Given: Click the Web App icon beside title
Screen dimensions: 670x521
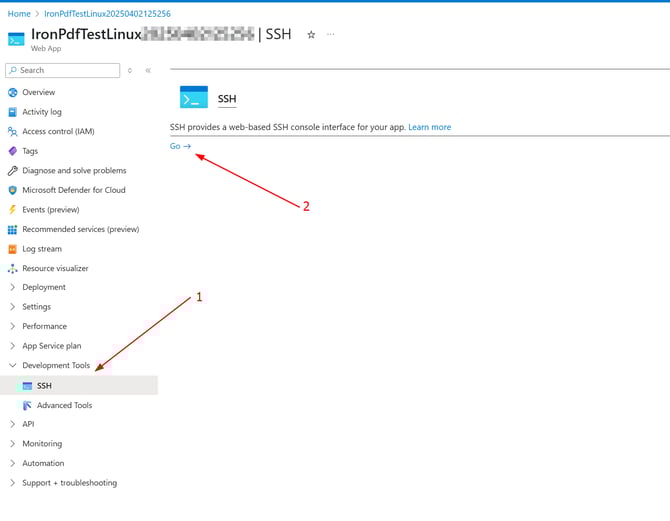Looking at the screenshot, I should (x=16, y=39).
